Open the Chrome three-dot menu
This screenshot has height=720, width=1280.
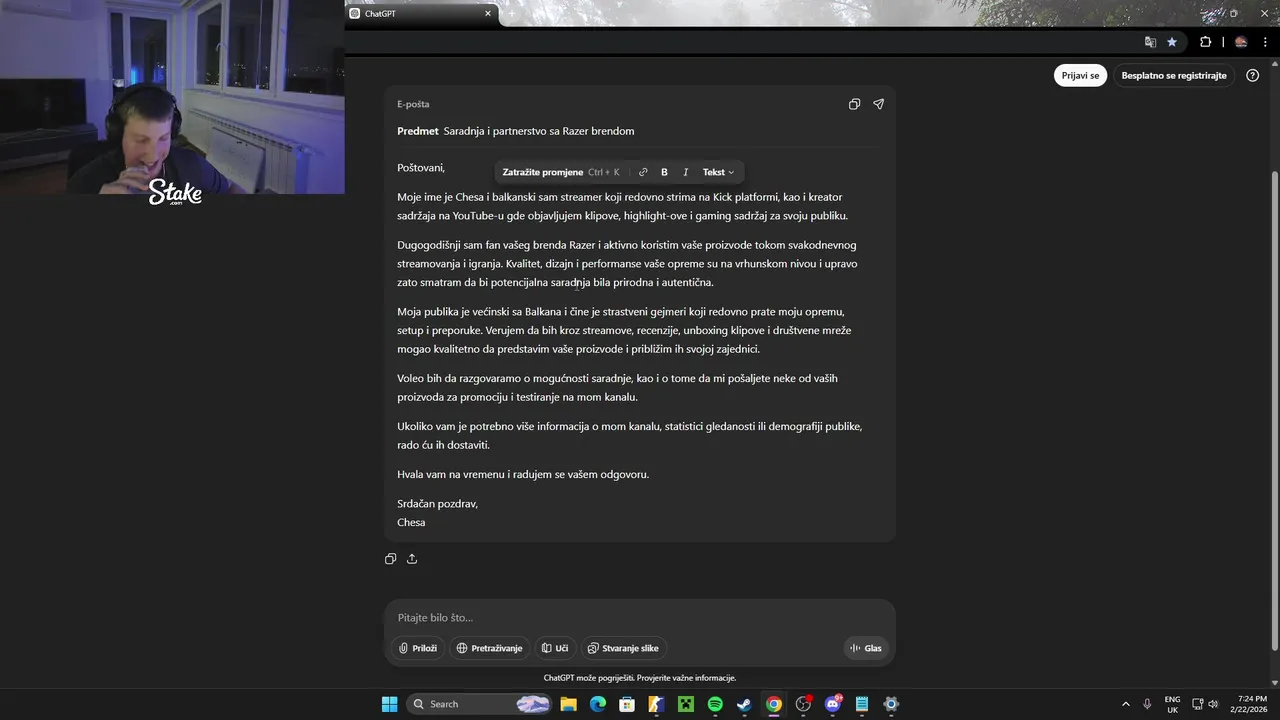[1265, 42]
